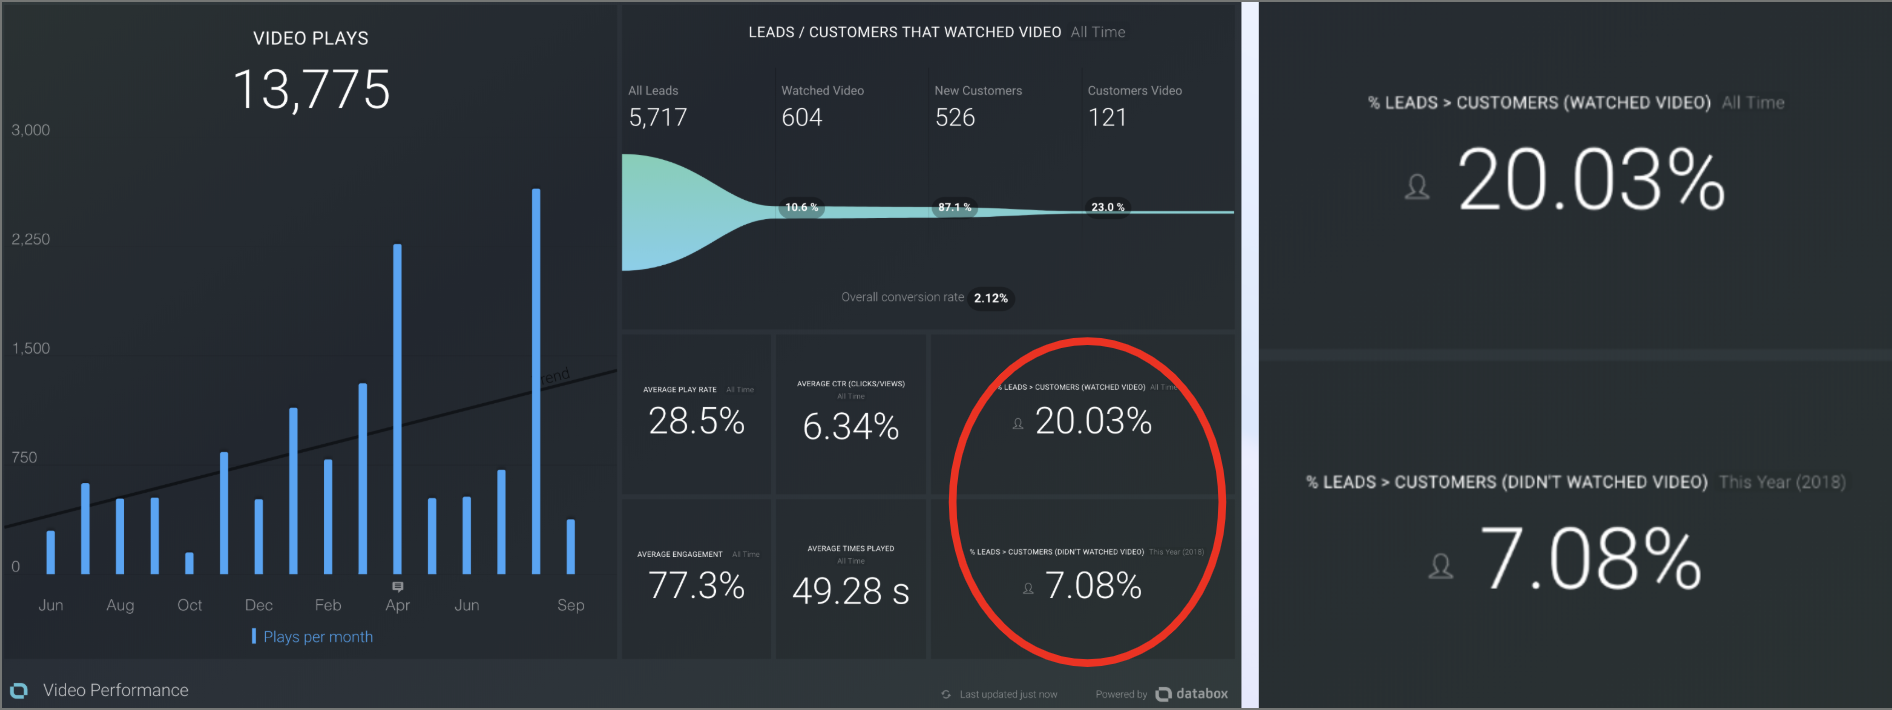Click the 10.6 % funnel stage badge
This screenshot has height=710, width=1892.
pyautogui.click(x=801, y=207)
